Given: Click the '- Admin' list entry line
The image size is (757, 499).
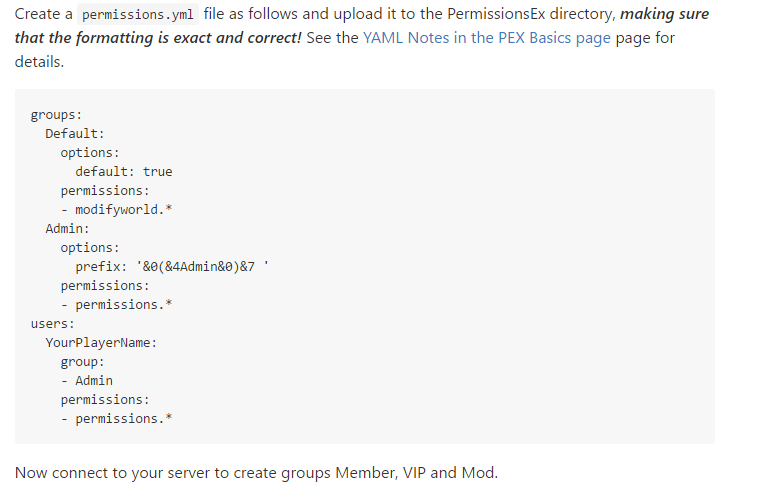Looking at the screenshot, I should click(86, 381).
